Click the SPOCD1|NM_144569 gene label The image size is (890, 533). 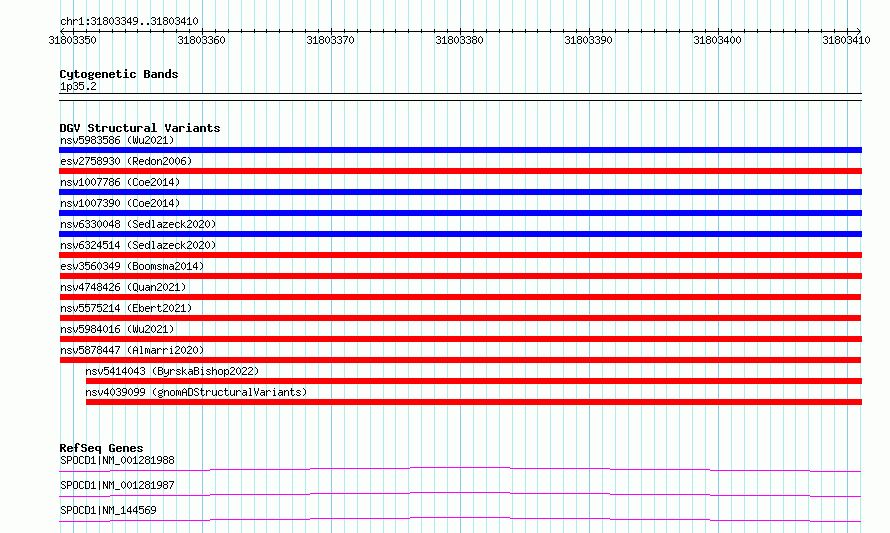point(108,510)
